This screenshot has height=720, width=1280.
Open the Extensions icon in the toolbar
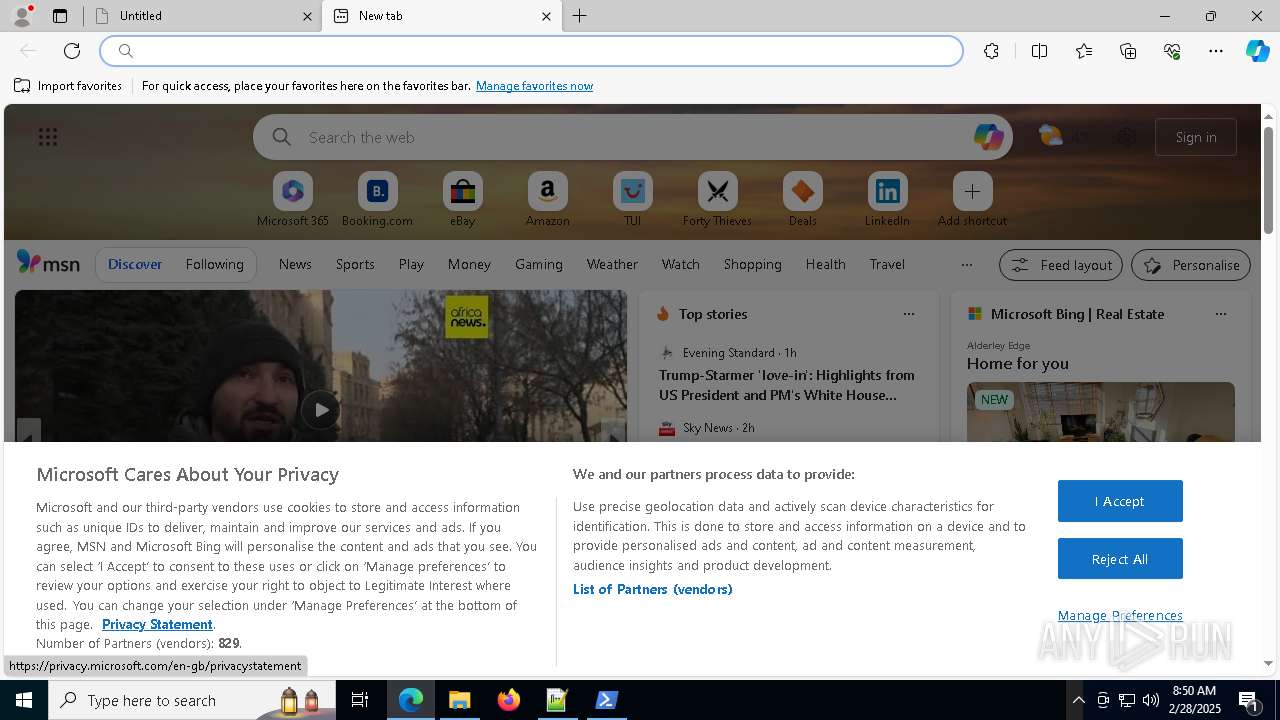(x=991, y=51)
